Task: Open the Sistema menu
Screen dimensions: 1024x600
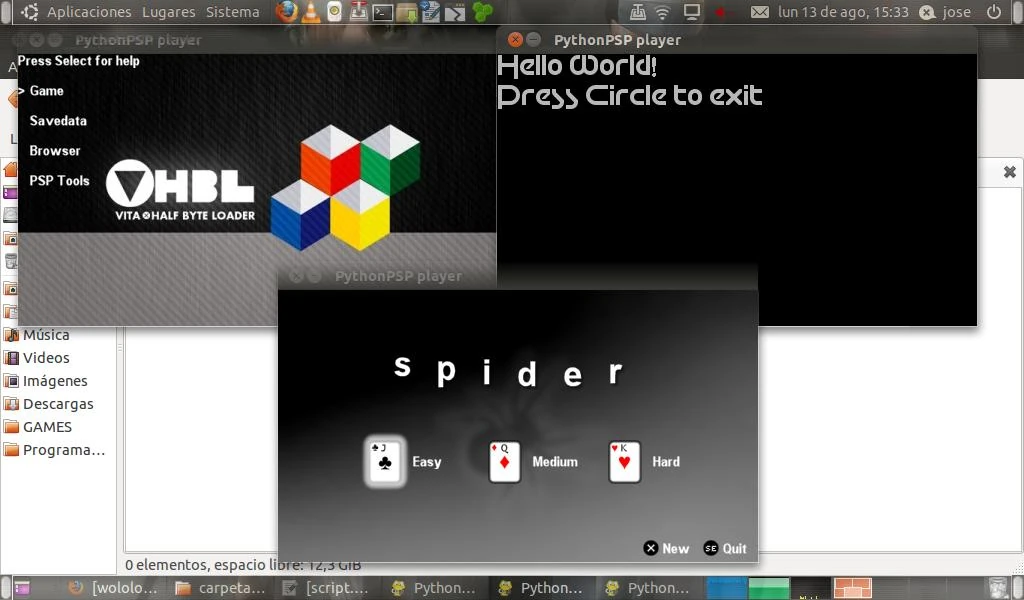Action: 232,12
